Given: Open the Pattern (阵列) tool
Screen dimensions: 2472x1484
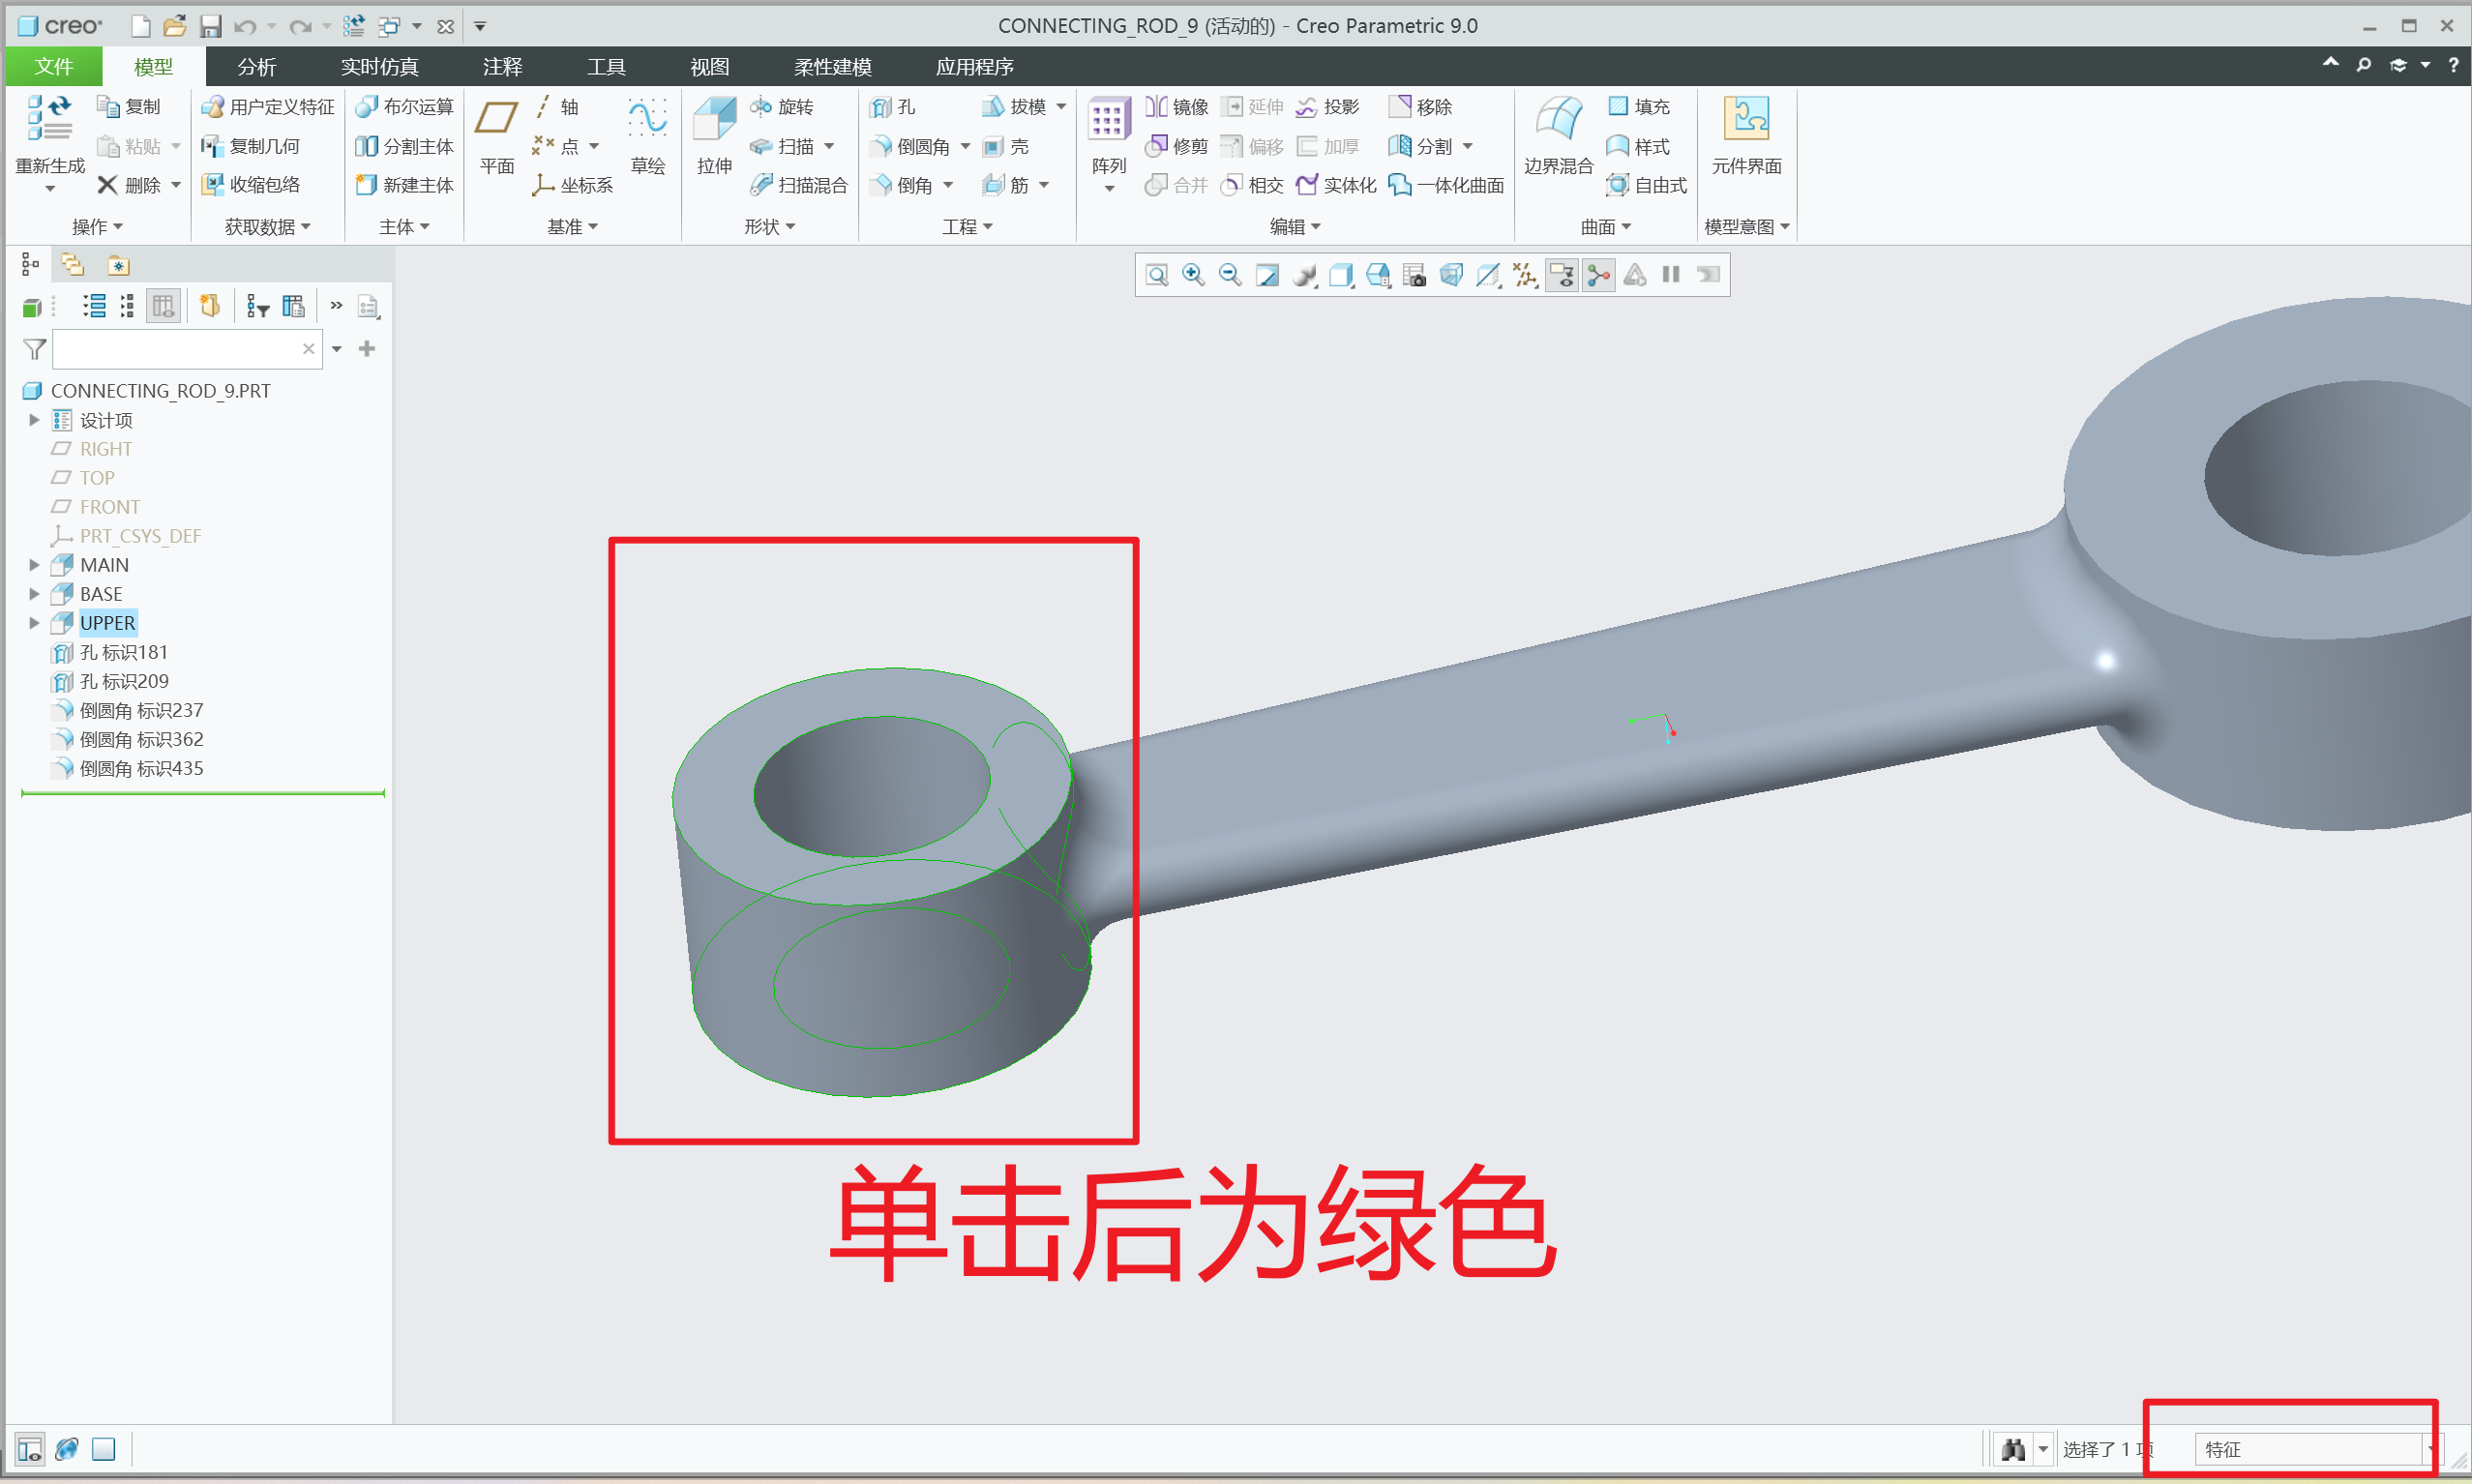Looking at the screenshot, I should tap(1108, 121).
